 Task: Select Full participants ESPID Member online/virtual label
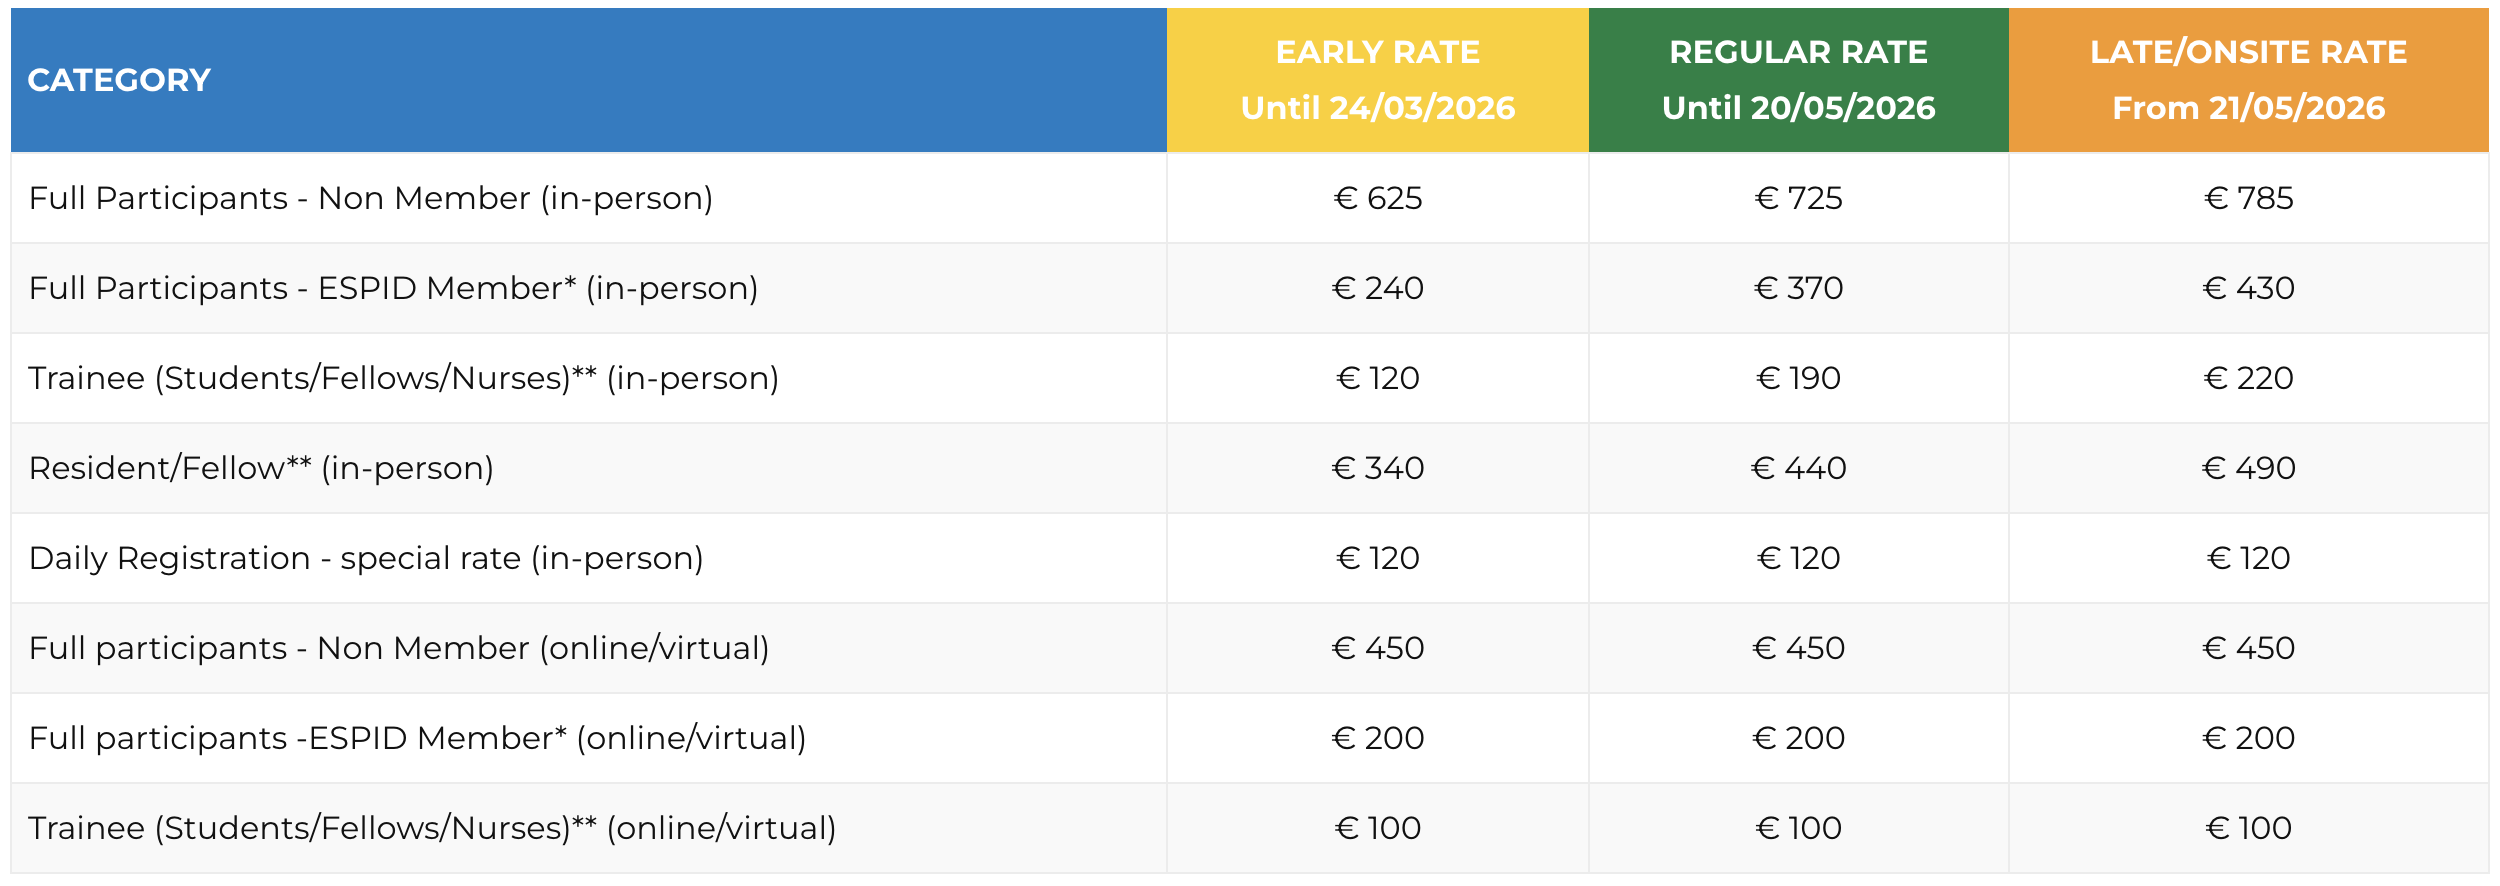417,738
